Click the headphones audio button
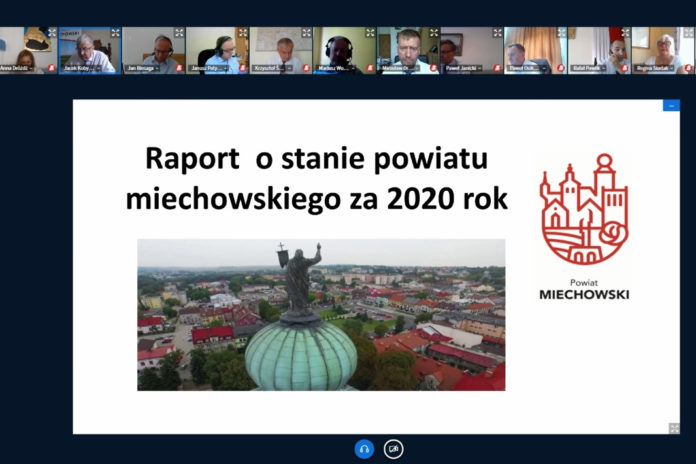This screenshot has width=696, height=464. 364,449
